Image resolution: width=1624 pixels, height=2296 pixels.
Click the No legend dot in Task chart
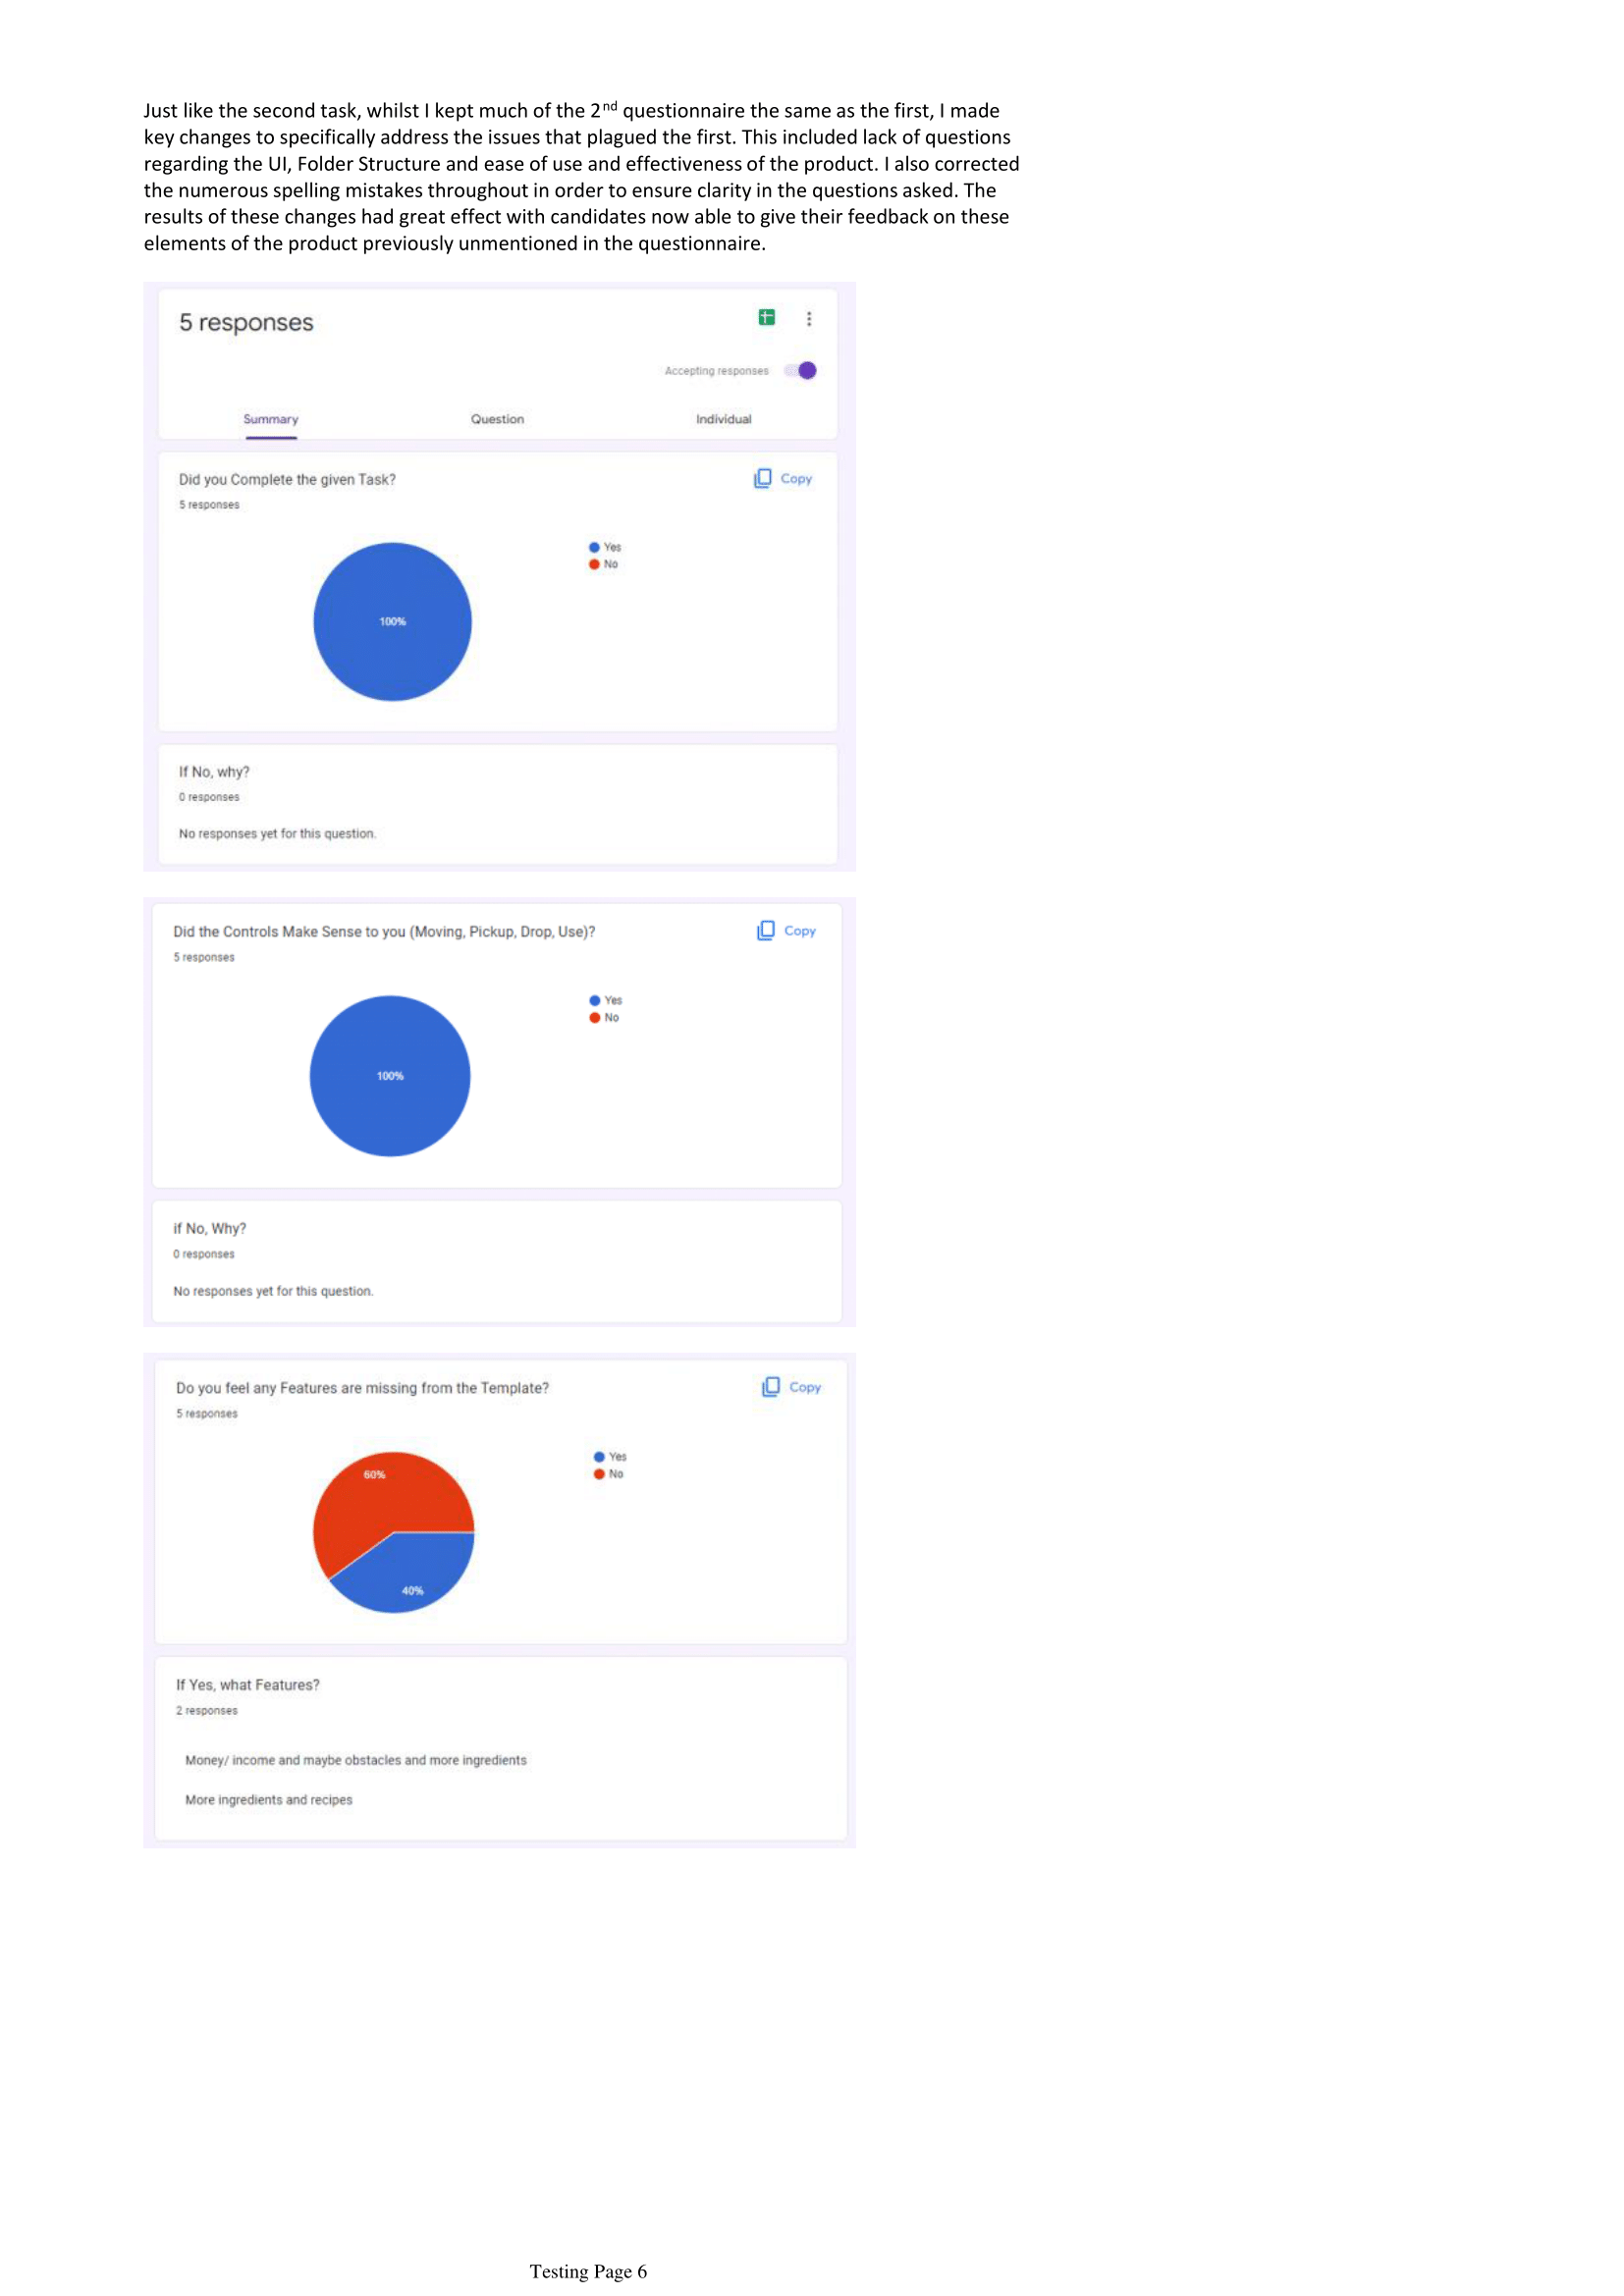594,564
